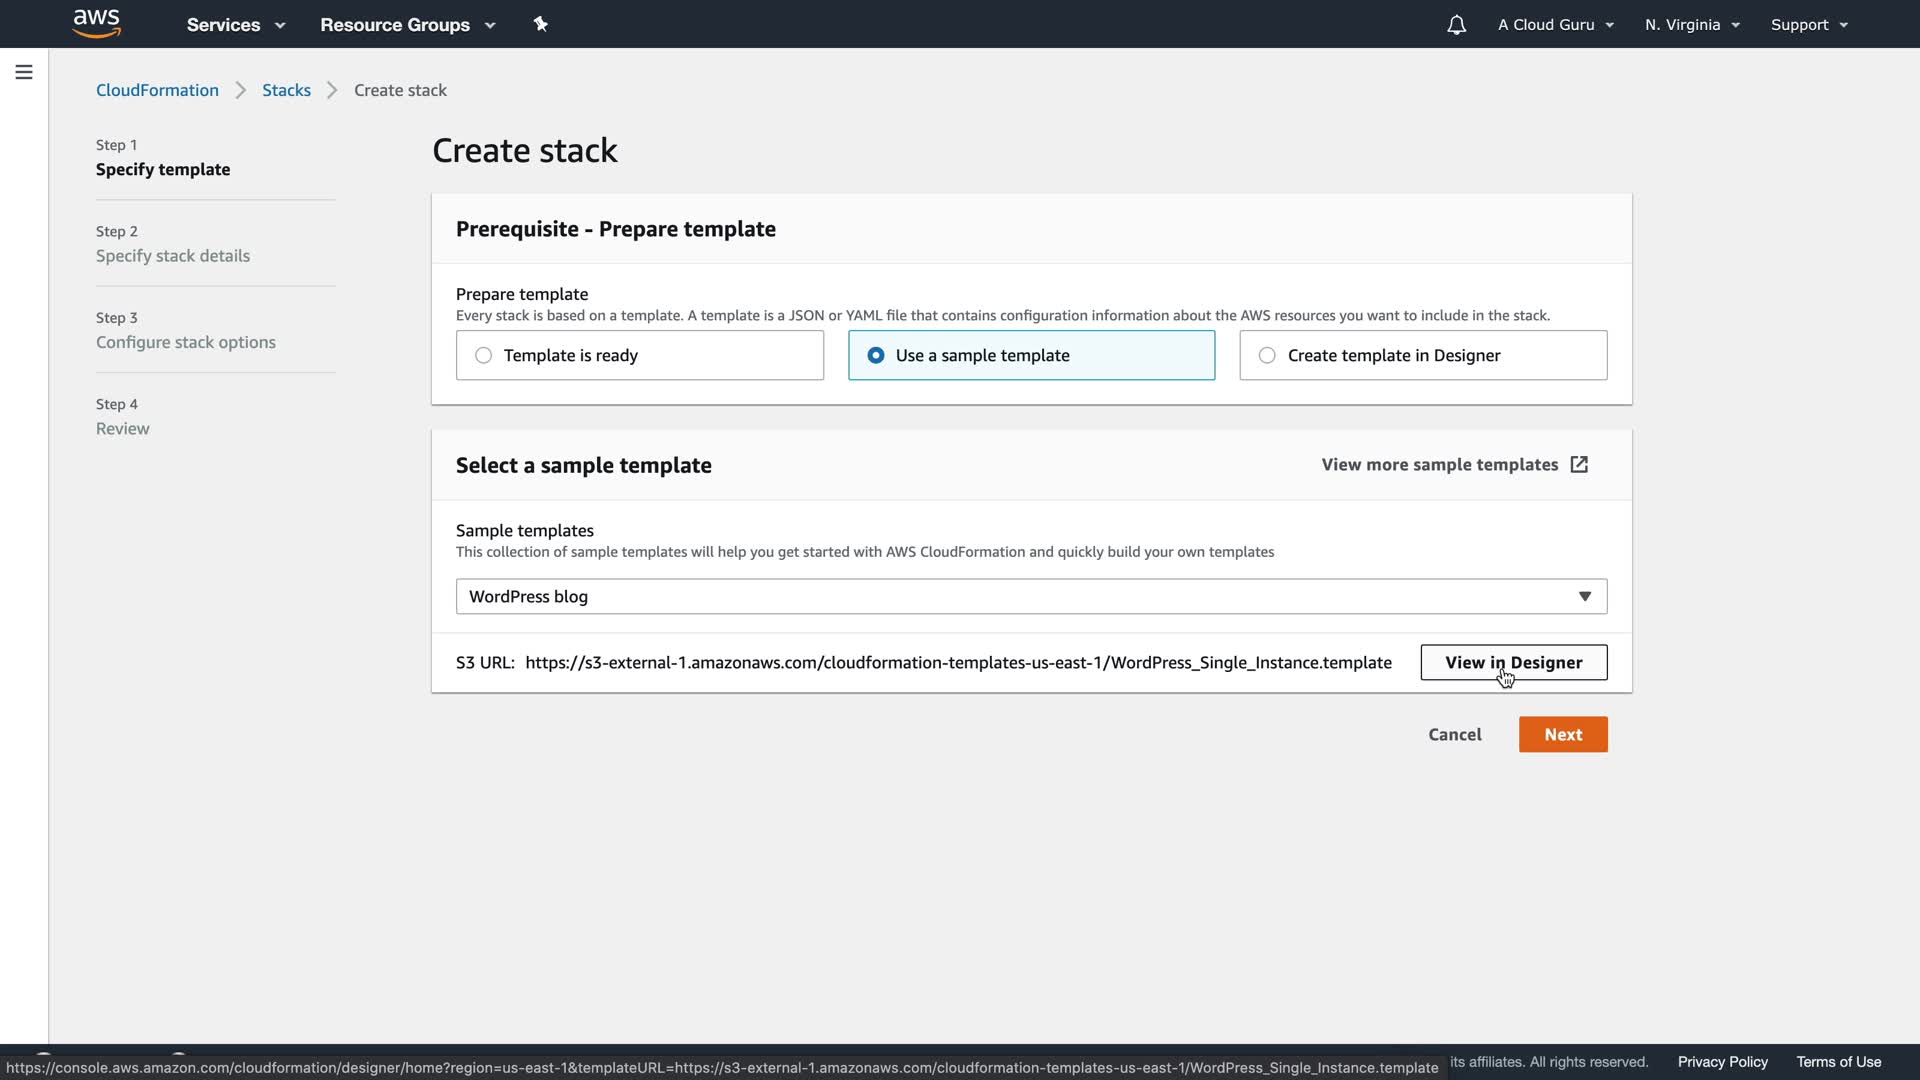Choose Create template in Designer option
The height and width of the screenshot is (1080, 1920).
click(x=1267, y=356)
